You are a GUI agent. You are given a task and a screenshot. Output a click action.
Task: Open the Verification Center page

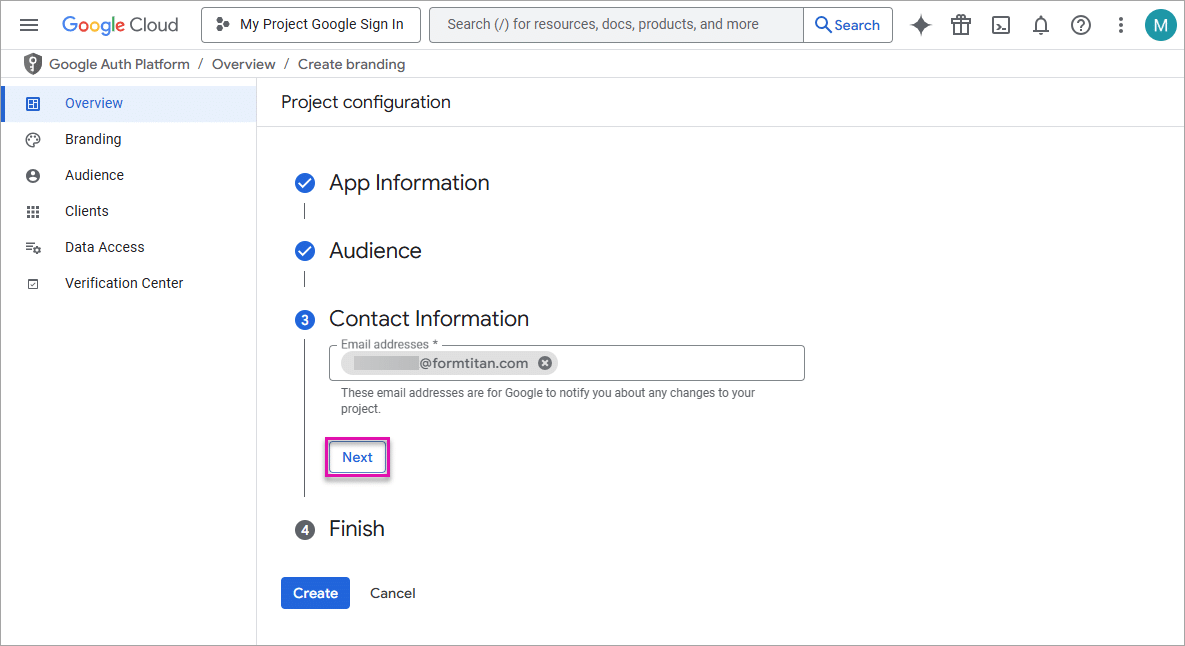(124, 282)
